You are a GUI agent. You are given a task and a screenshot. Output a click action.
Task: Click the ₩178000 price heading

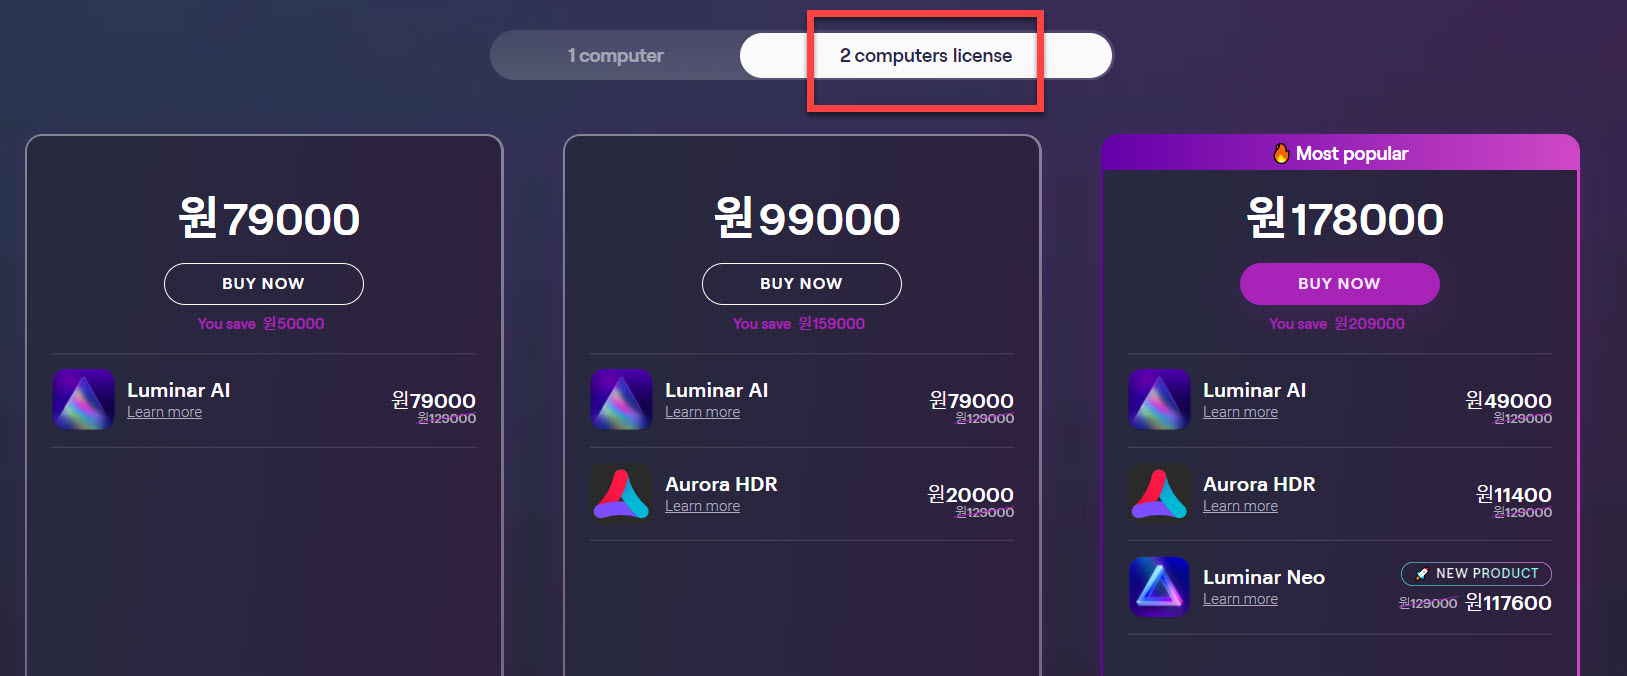pyautogui.click(x=1345, y=218)
